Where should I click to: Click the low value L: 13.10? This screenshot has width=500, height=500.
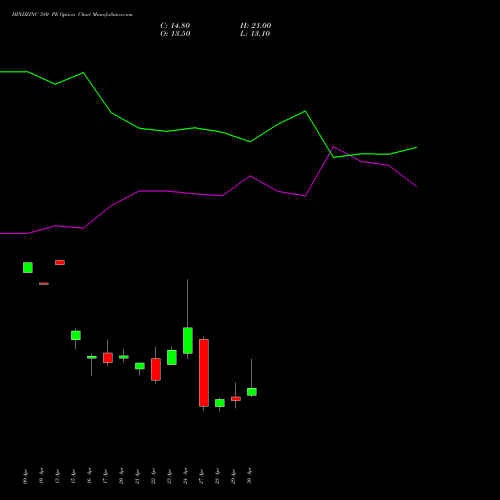(x=255, y=34)
